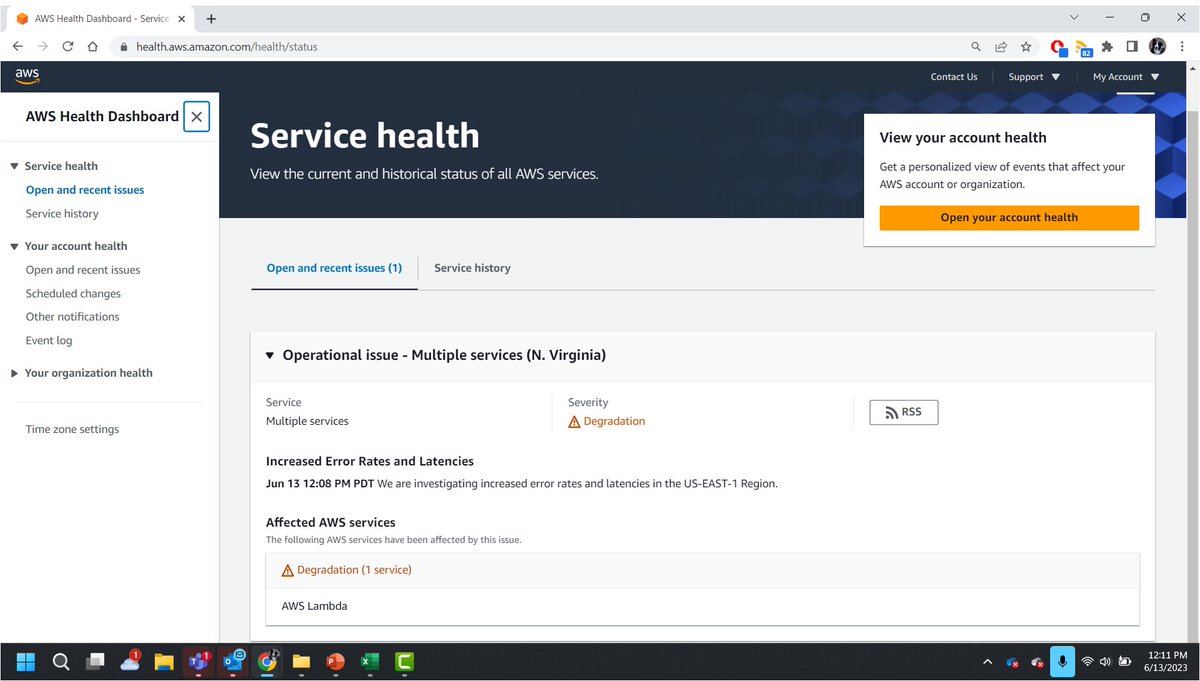Click the address bar zoom magnifier icon
The image size is (1200, 681).
click(976, 46)
